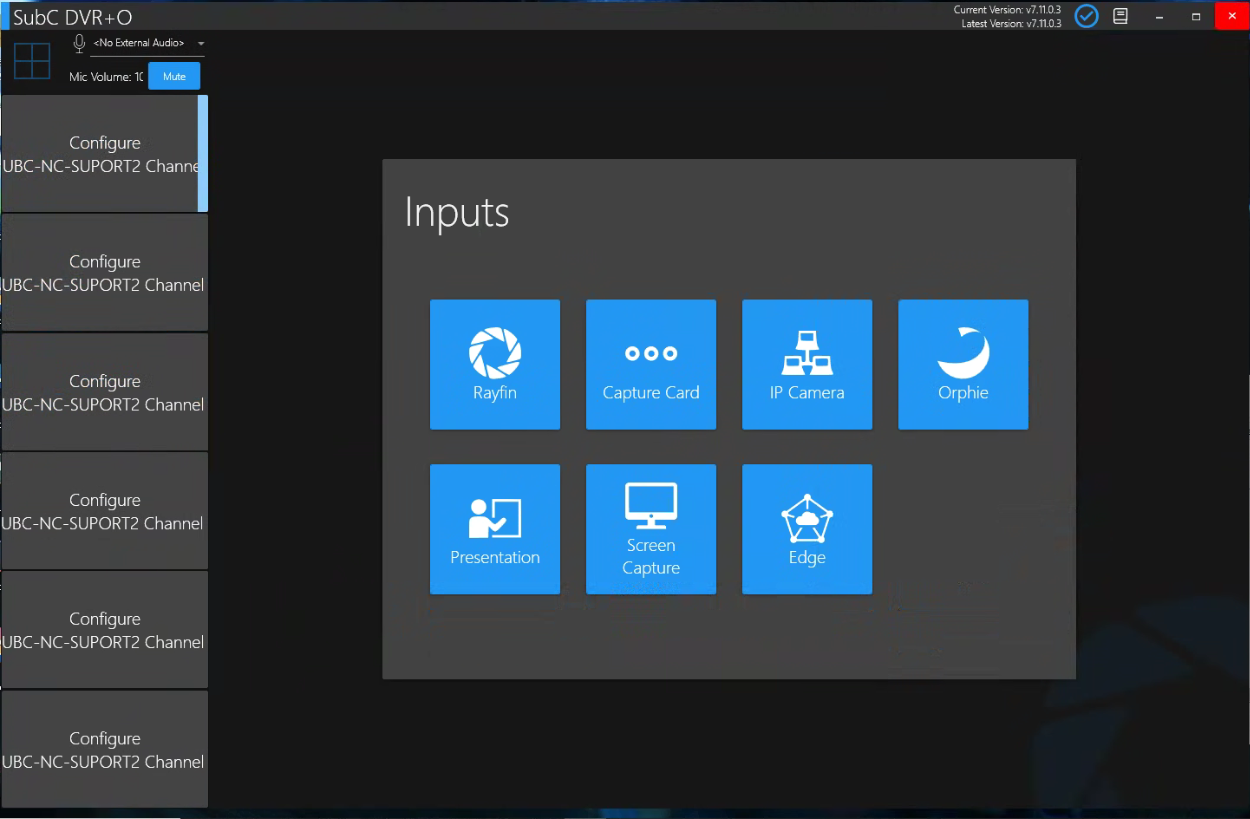
Task: Open the third Configure channel tile
Action: pos(104,392)
